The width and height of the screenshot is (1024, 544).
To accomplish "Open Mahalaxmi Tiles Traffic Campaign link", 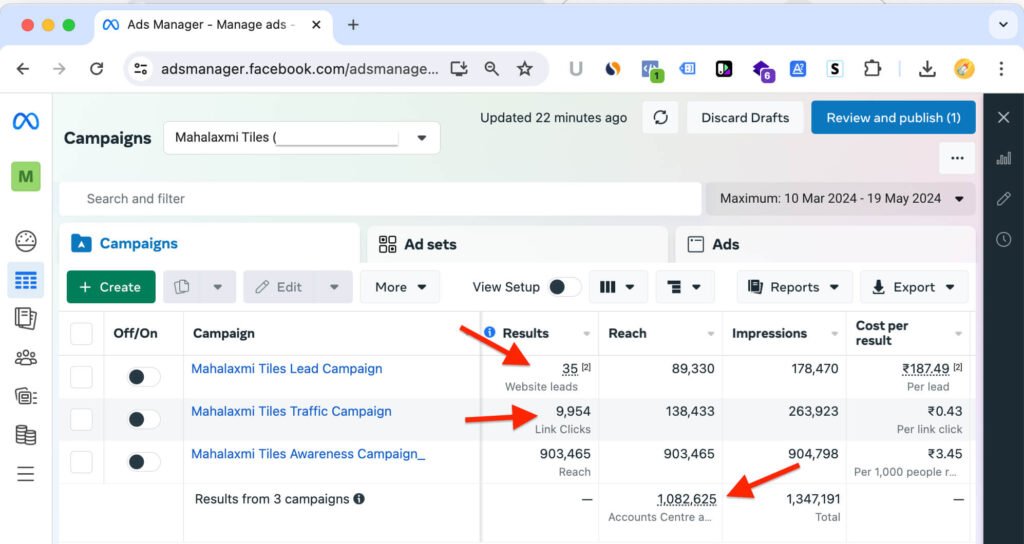I will point(291,411).
